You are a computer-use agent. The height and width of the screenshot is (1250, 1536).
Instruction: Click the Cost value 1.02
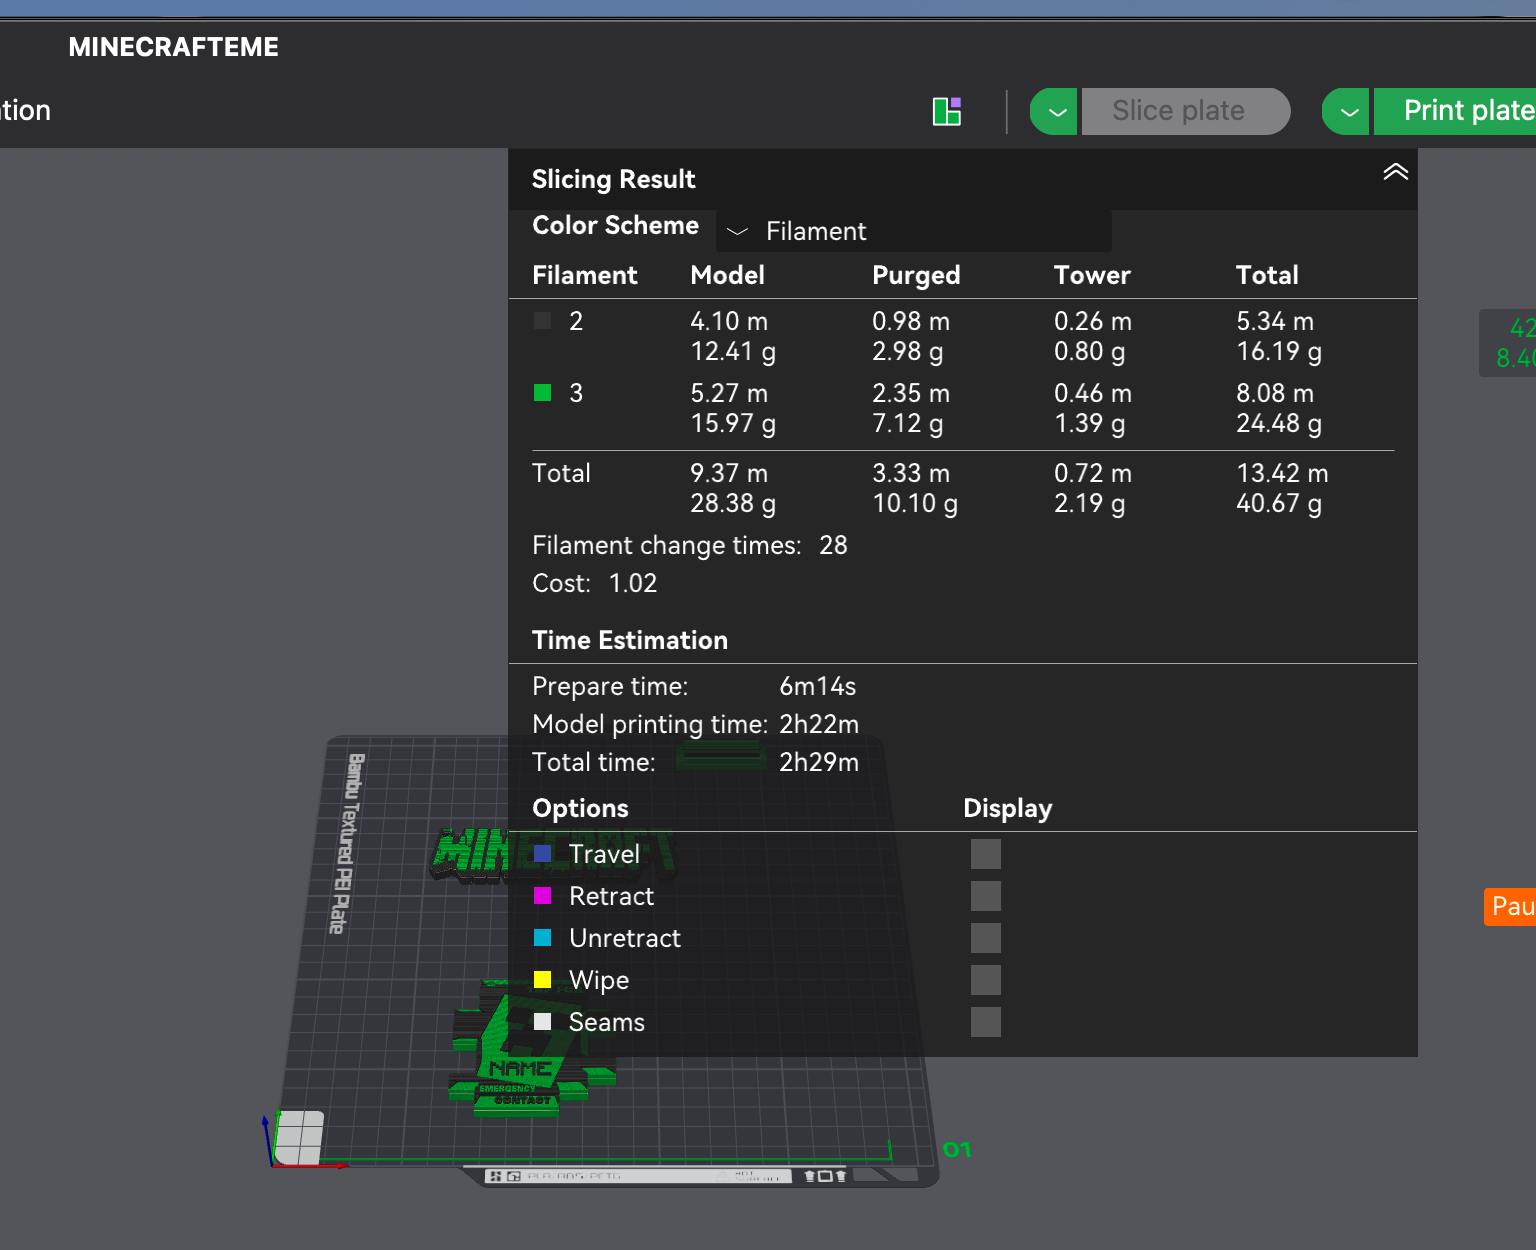point(633,583)
